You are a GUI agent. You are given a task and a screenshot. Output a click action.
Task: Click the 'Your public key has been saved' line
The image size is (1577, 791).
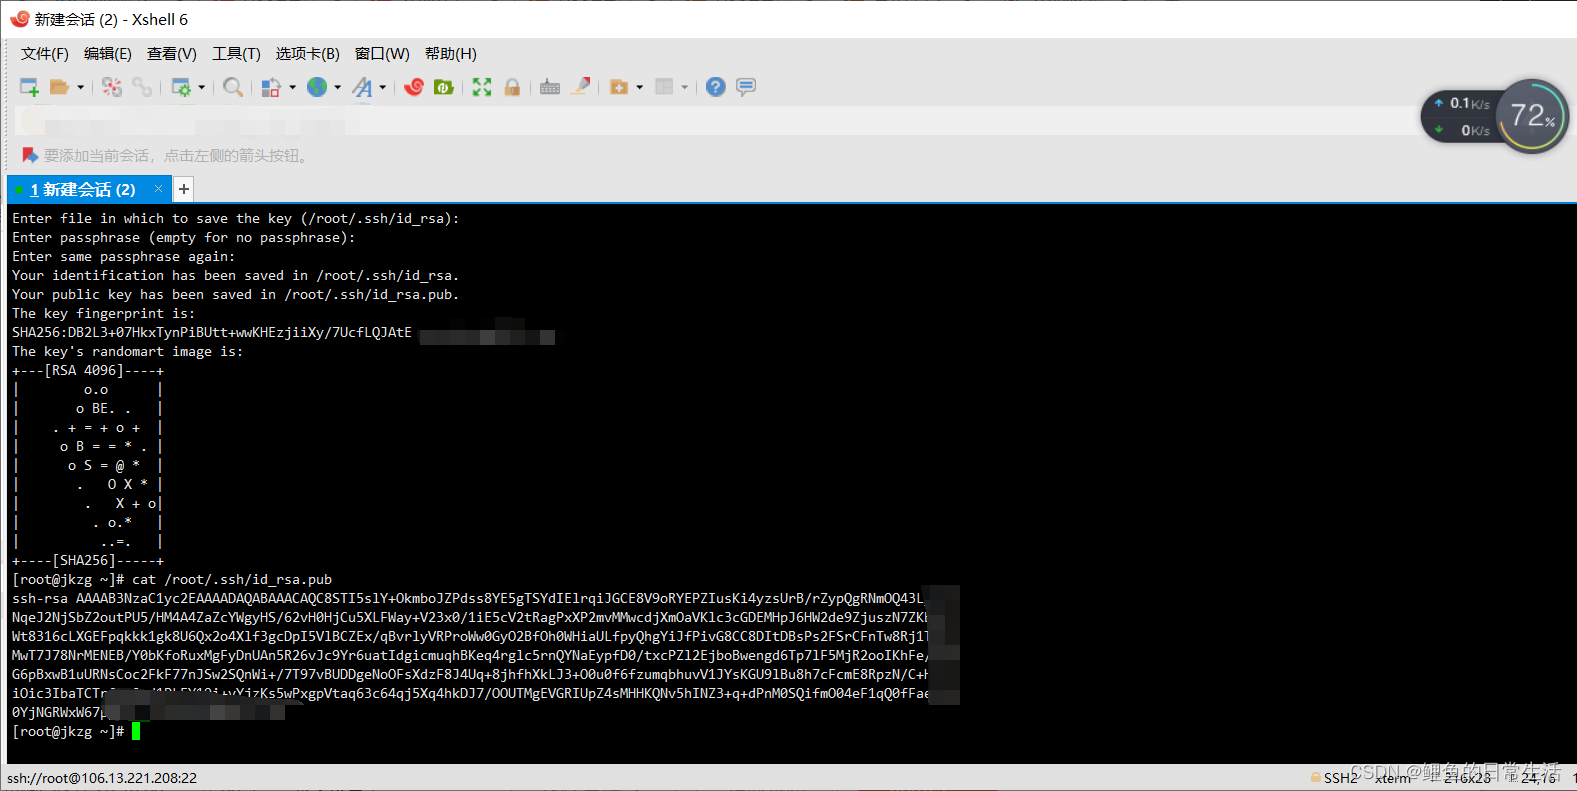click(236, 294)
